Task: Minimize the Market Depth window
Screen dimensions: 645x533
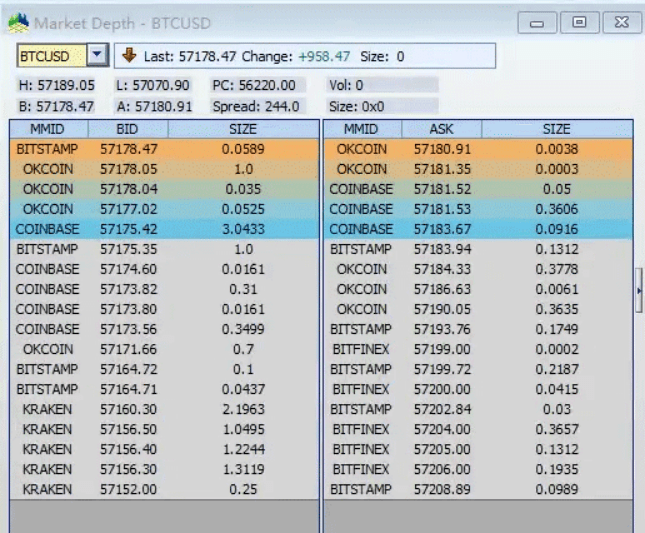Action: click(537, 23)
